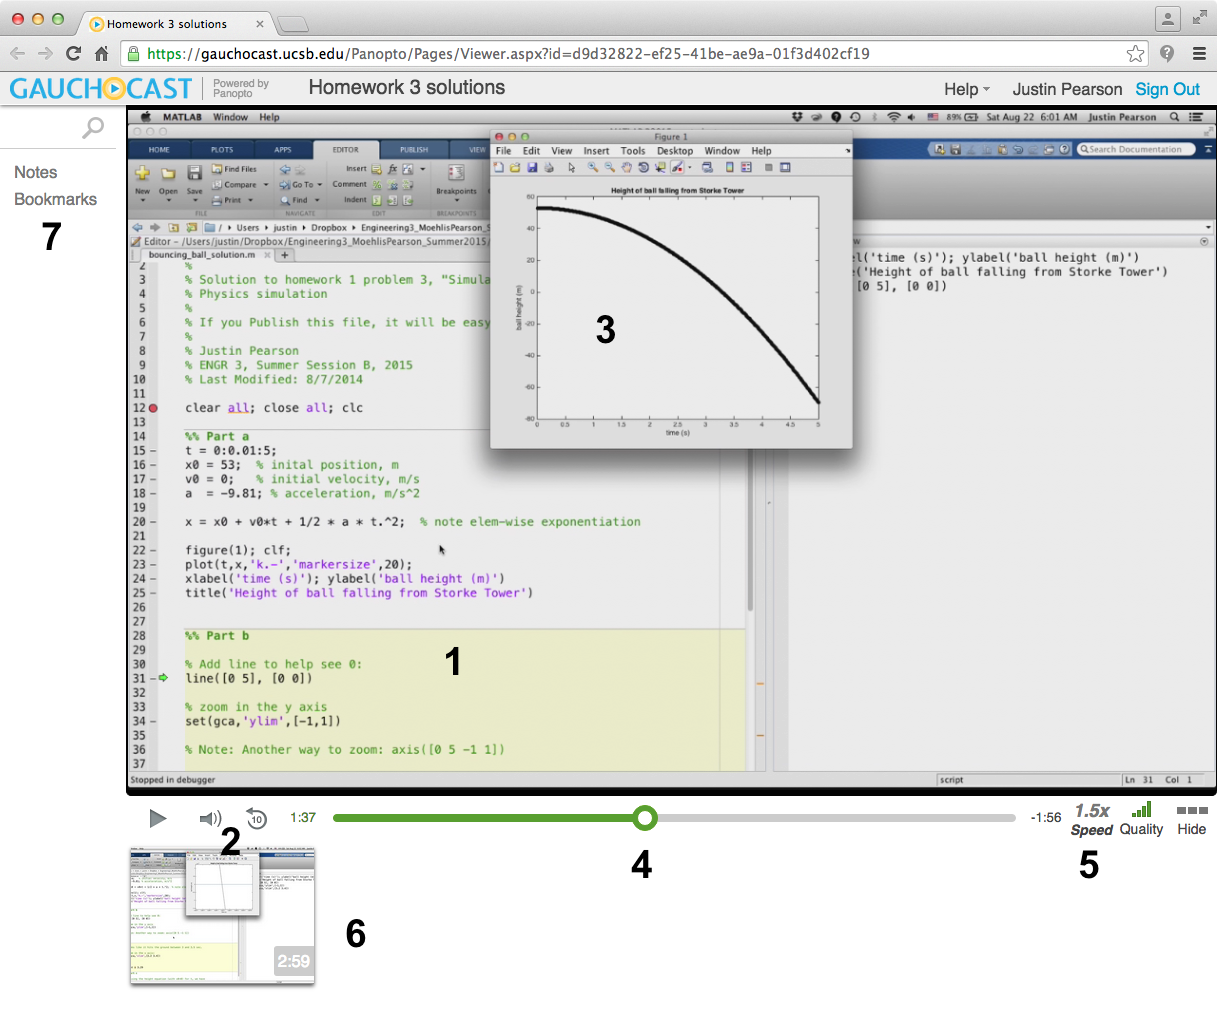Click the Rotate 3D icon in the figure toolbar
The height and width of the screenshot is (1015, 1217).
click(643, 167)
